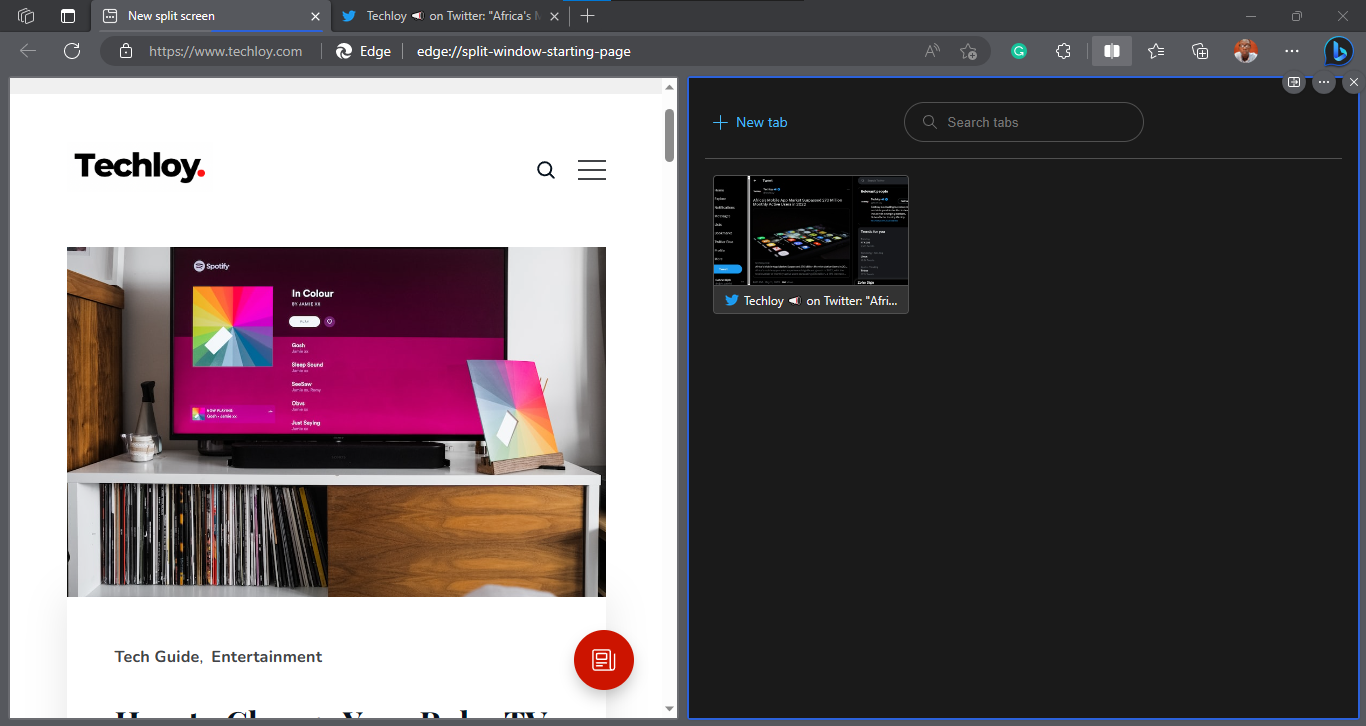Open split pane more options

point(1324,82)
